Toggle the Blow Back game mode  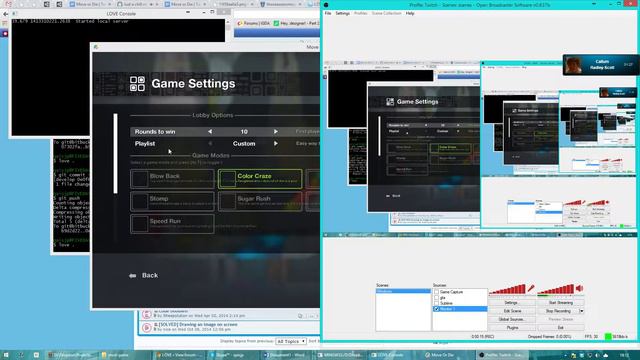point(172,179)
